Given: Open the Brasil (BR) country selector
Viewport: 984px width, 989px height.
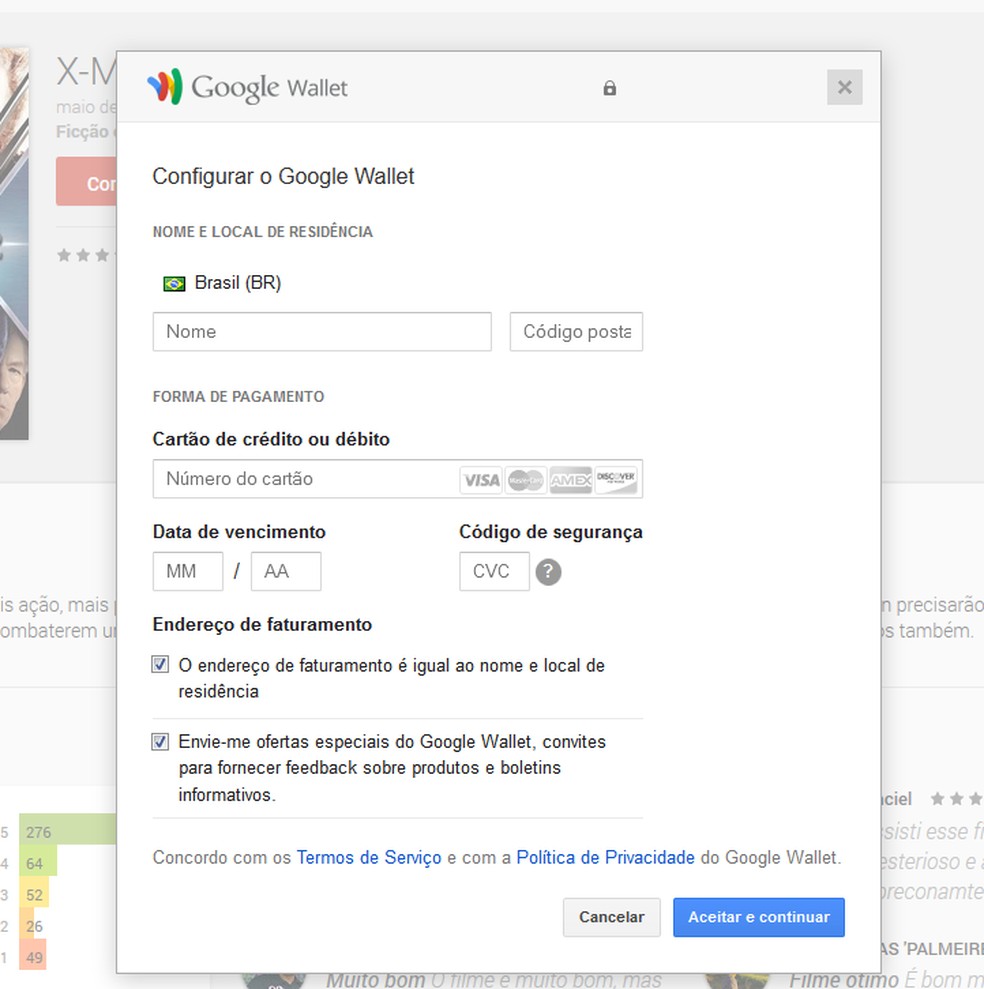Looking at the screenshot, I should (222, 283).
